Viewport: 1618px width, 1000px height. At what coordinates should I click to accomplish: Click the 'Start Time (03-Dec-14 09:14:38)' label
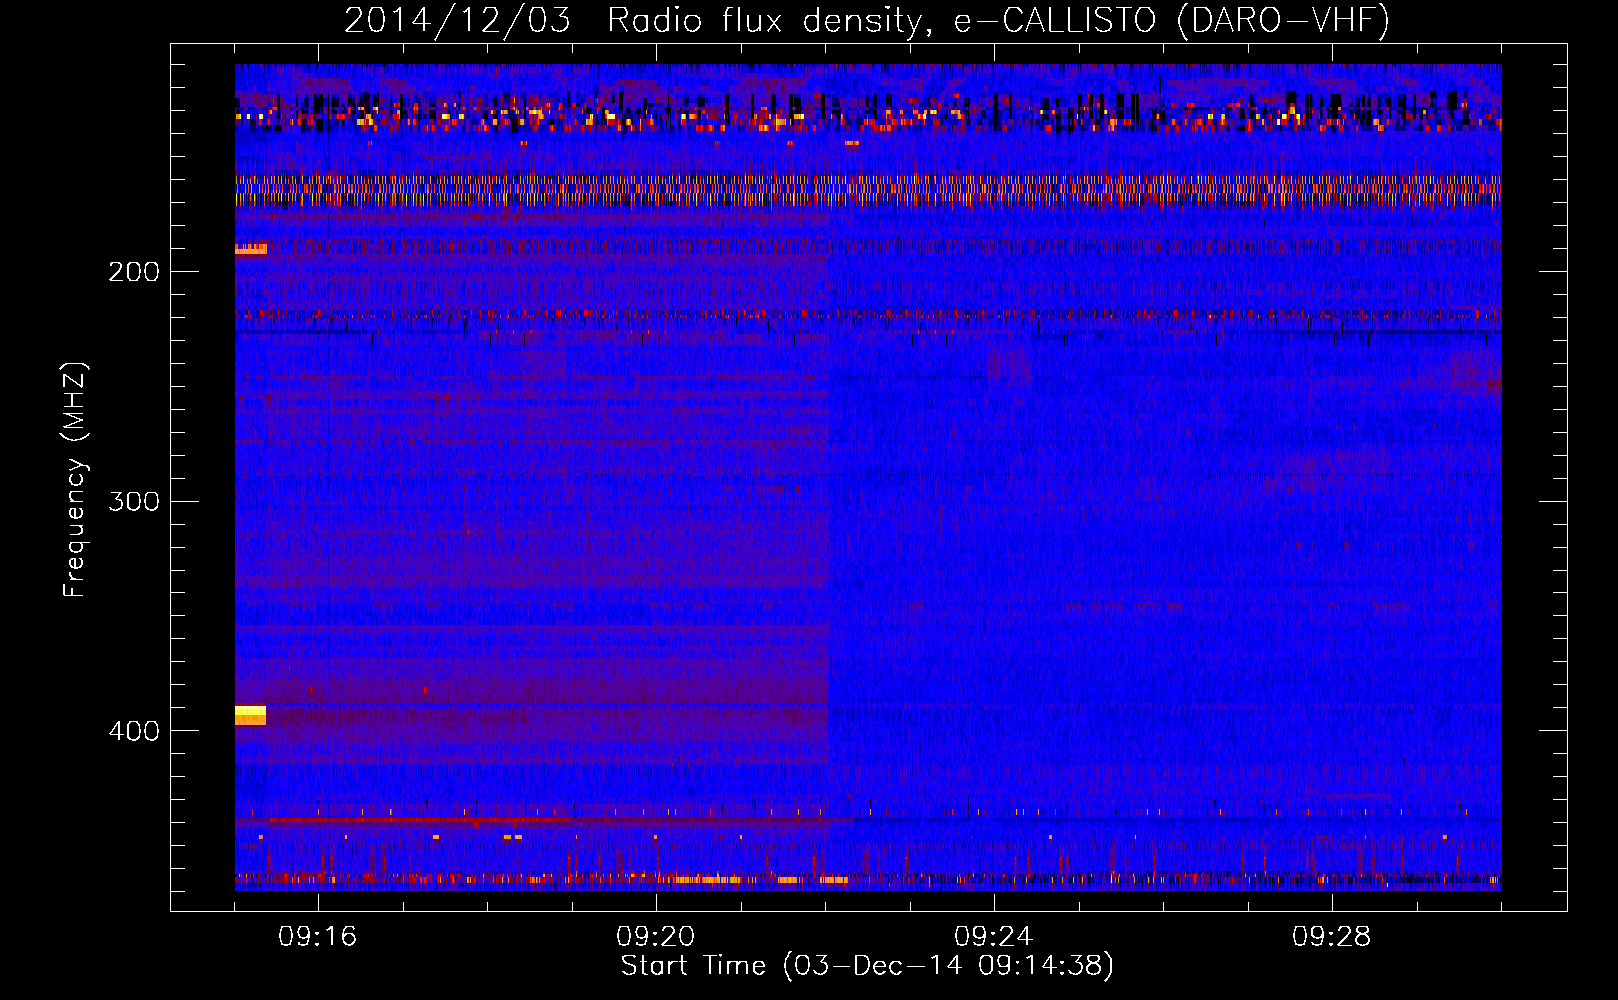[x=867, y=966]
